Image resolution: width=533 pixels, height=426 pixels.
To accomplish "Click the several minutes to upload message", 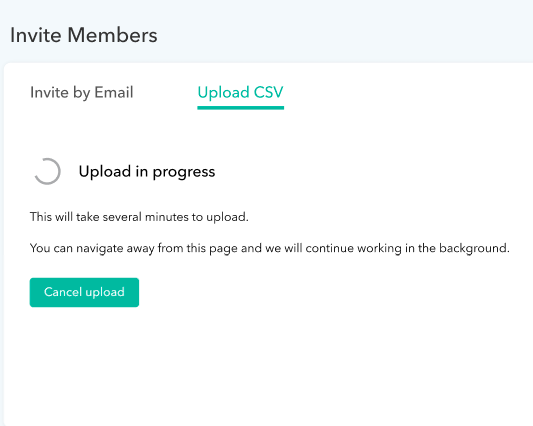I will 139,217.
